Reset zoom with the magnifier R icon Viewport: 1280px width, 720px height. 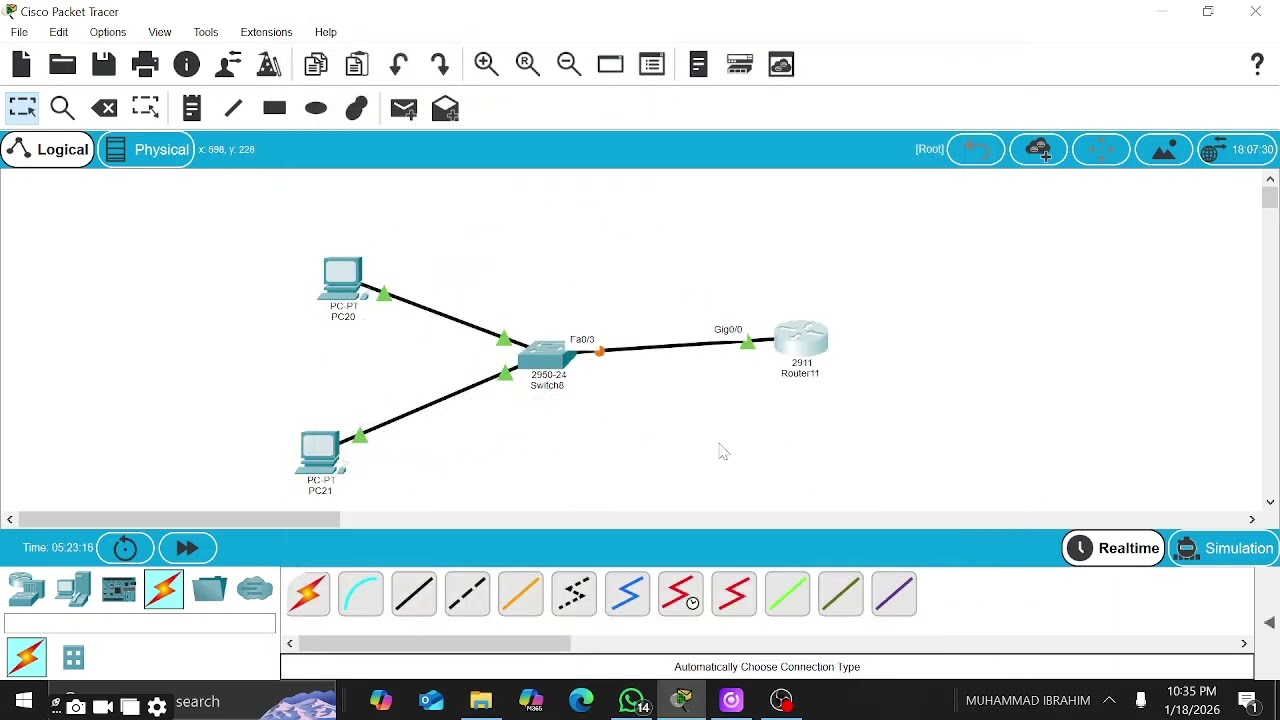[528, 65]
